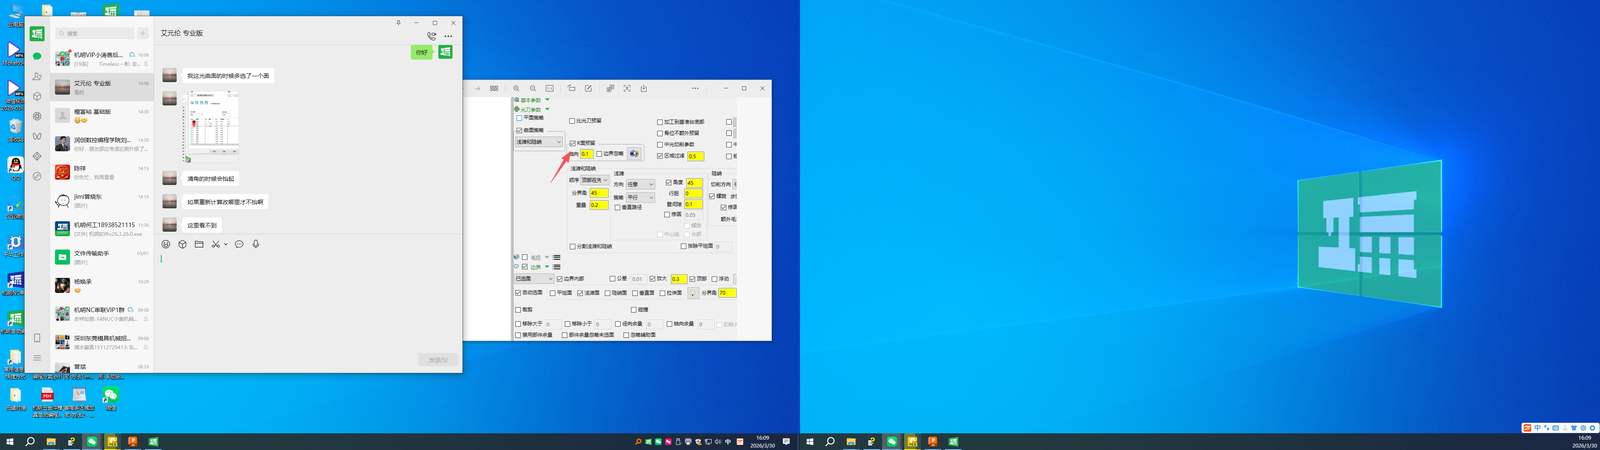This screenshot has width=1600, height=450.
Task: Open taskbar clock showing 16:09
Action: (x=763, y=441)
